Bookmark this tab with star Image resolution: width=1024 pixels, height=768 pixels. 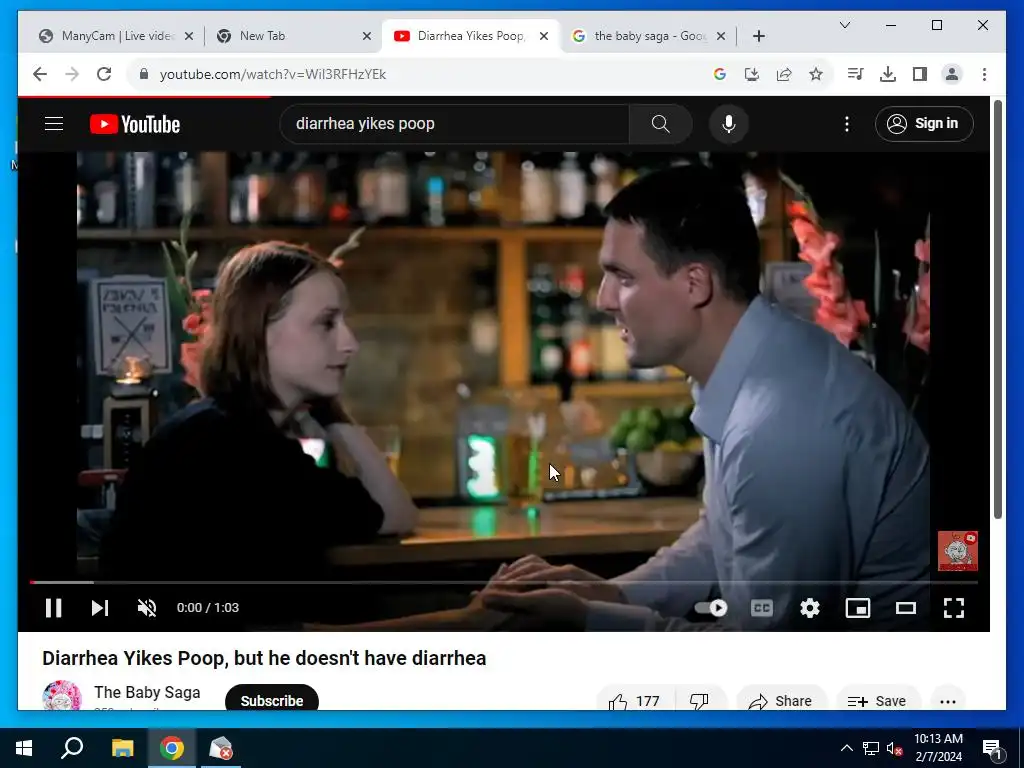click(816, 74)
